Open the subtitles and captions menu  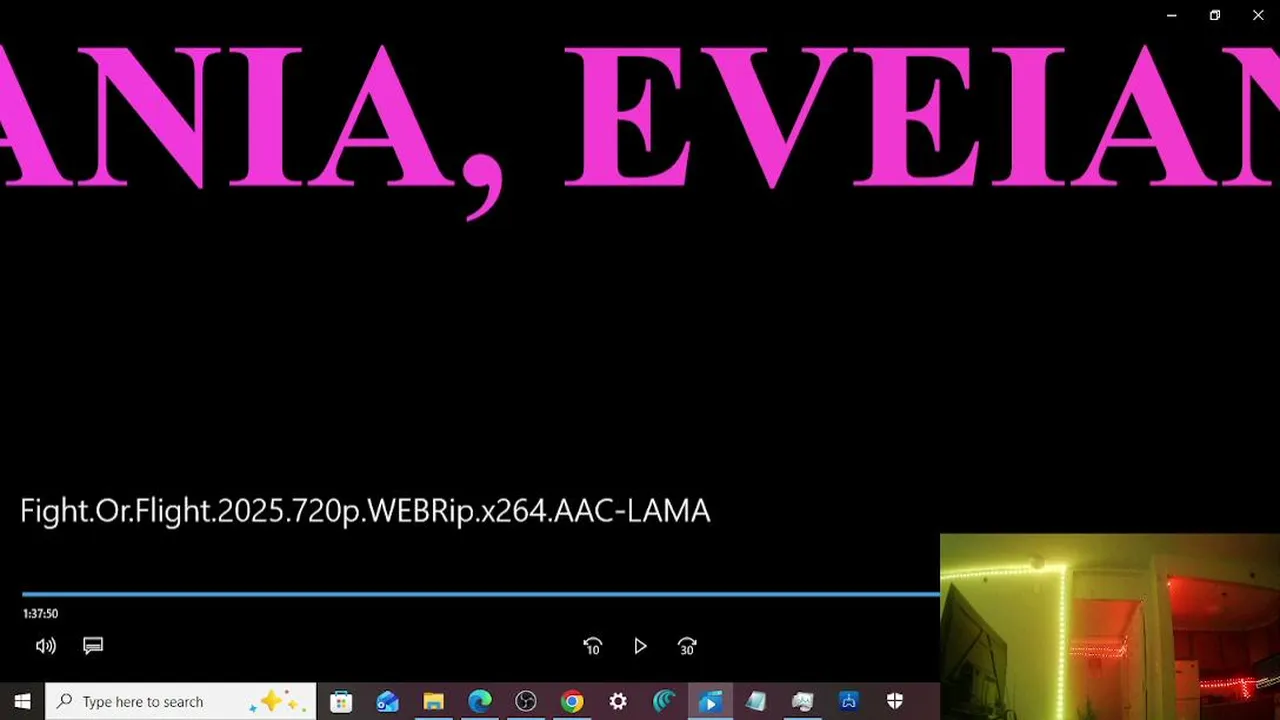pos(93,646)
